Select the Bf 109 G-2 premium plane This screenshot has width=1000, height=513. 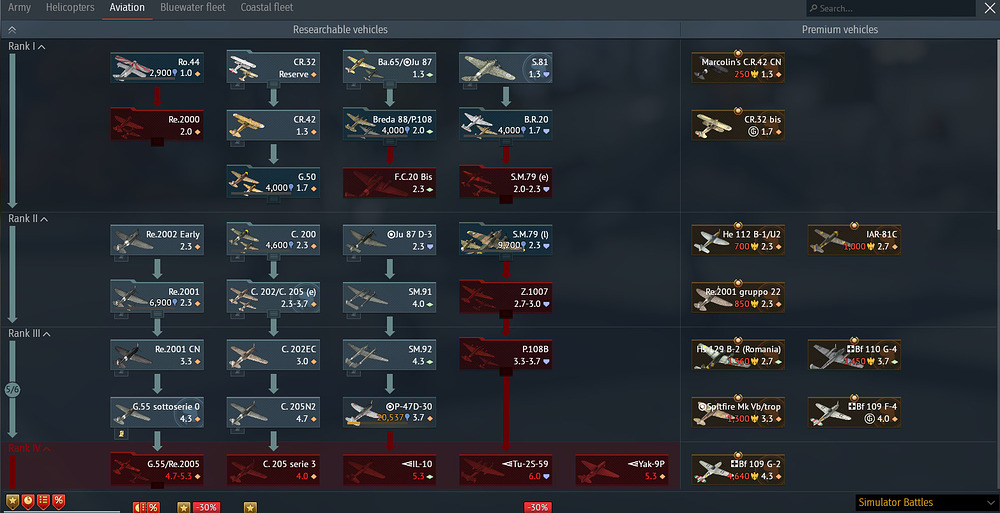click(738, 470)
